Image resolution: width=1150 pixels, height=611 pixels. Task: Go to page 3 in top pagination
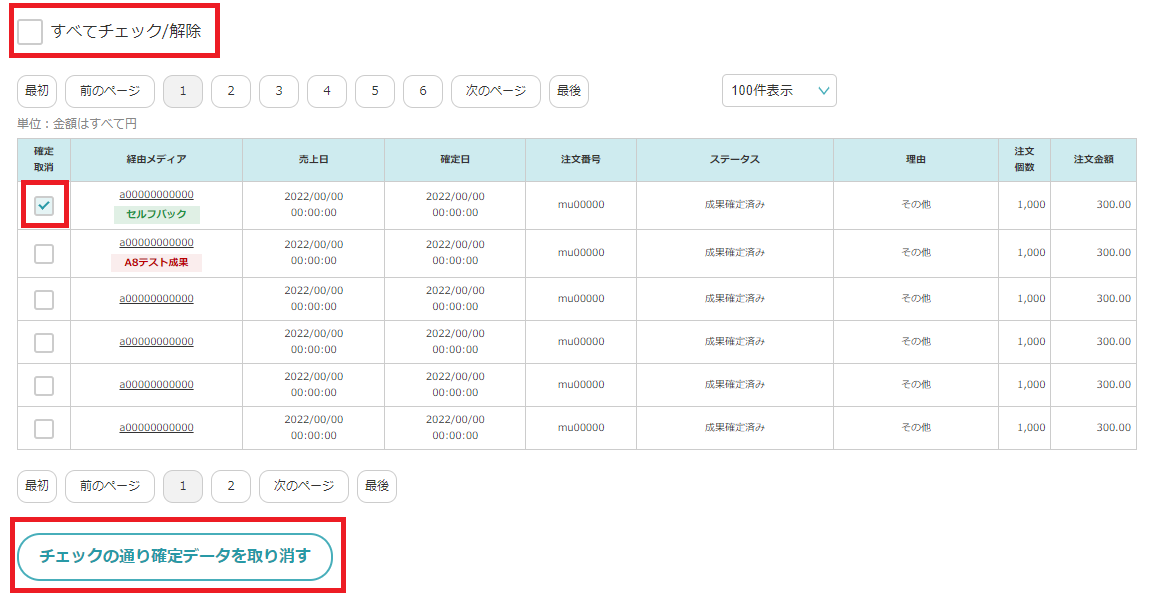(x=279, y=91)
